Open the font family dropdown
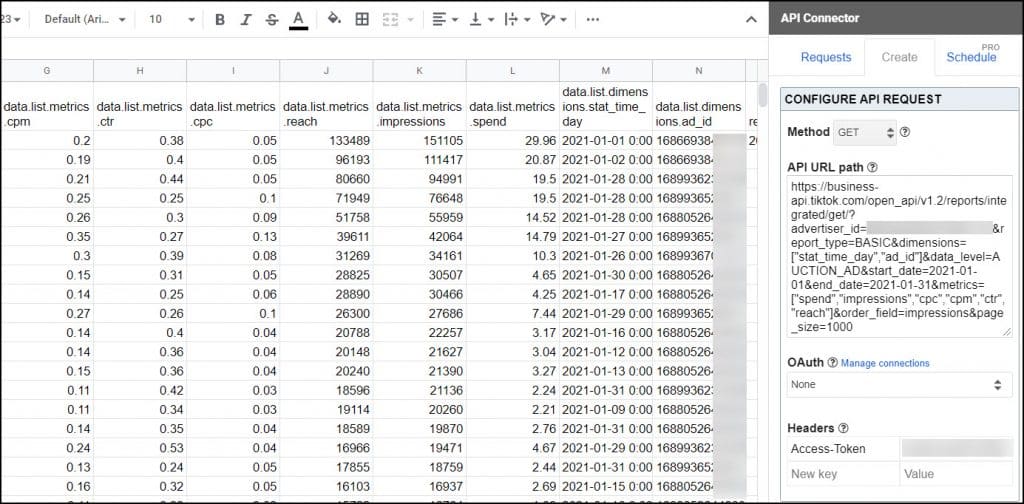 point(85,20)
